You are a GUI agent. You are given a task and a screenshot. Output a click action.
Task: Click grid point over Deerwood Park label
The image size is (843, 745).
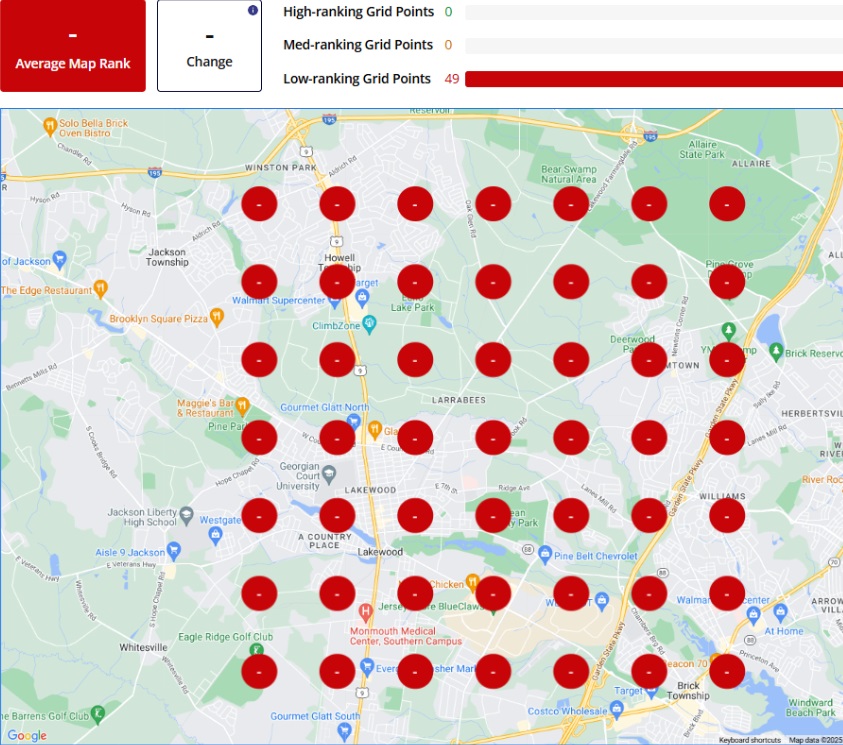pos(649,360)
